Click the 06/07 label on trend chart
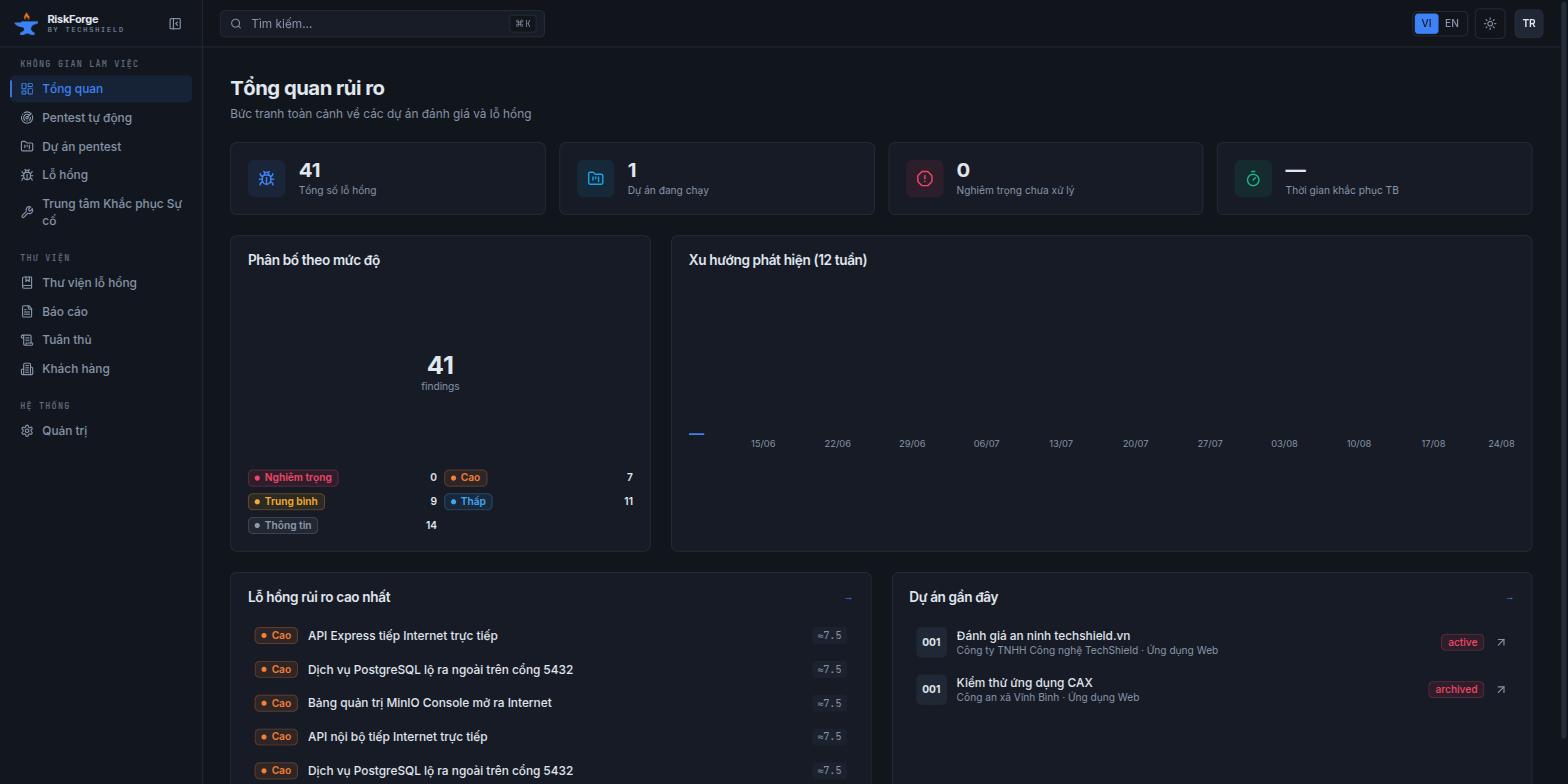The height and width of the screenshot is (784, 1568). [986, 444]
